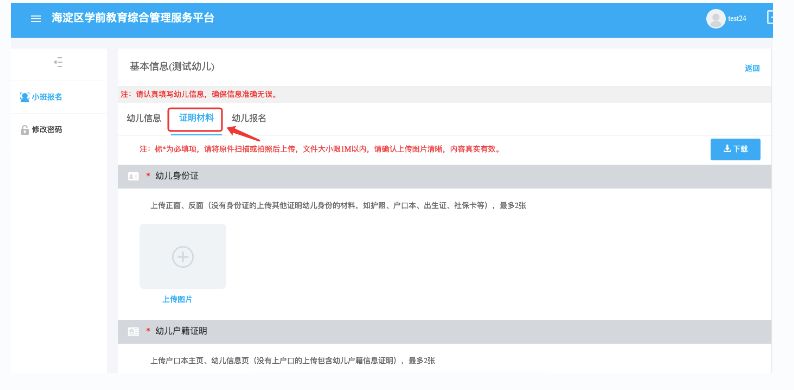Switch to the 幼儿报名 tab
794x390 pixels.
(249, 119)
